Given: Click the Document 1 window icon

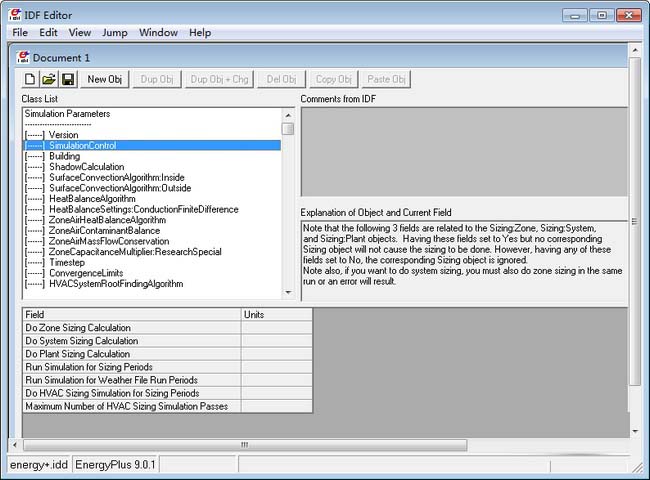Looking at the screenshot, I should pos(23,58).
